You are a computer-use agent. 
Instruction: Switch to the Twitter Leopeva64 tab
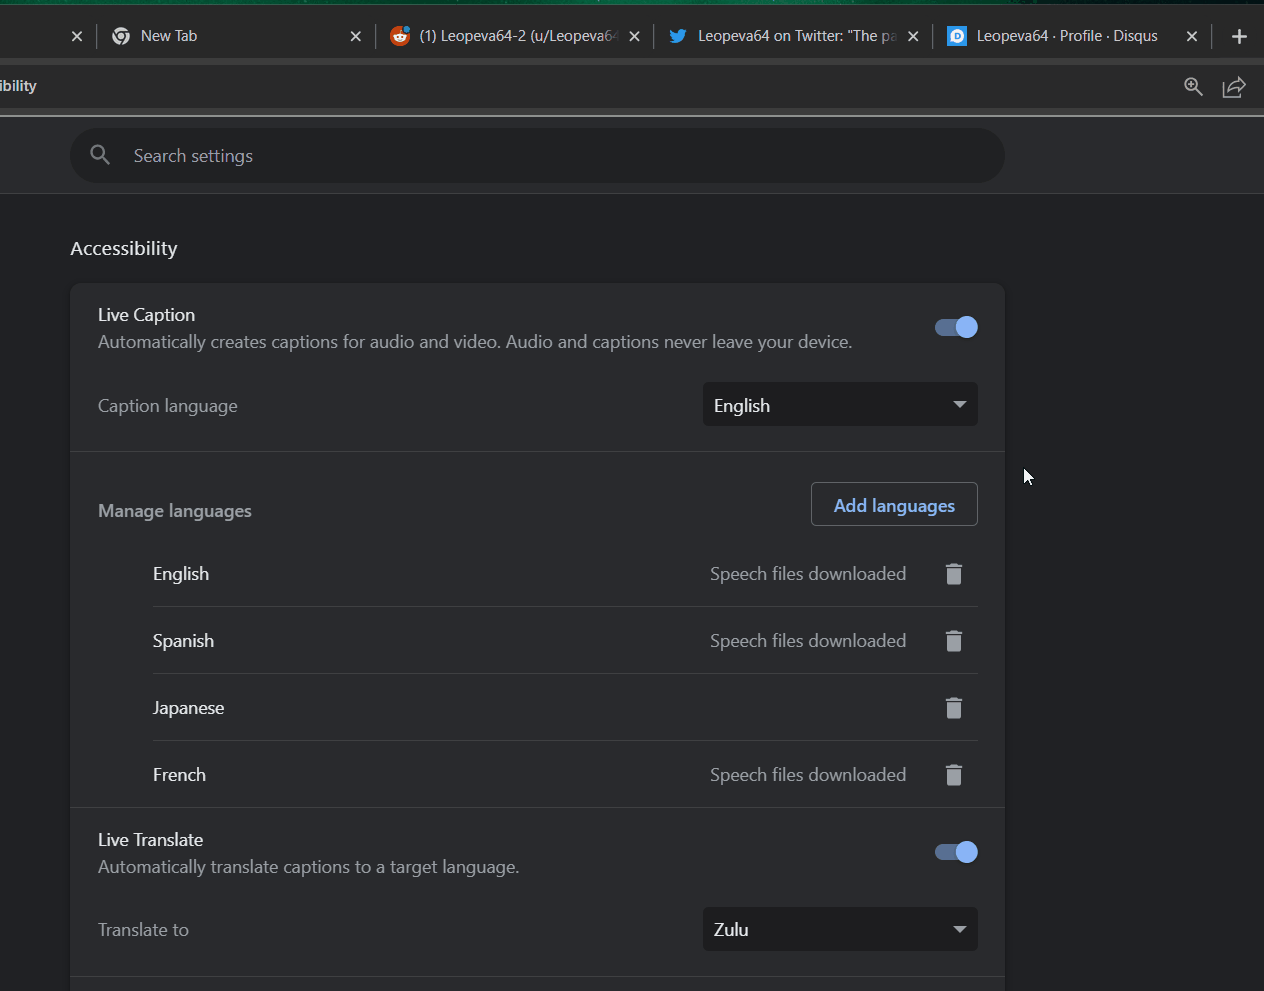point(790,35)
